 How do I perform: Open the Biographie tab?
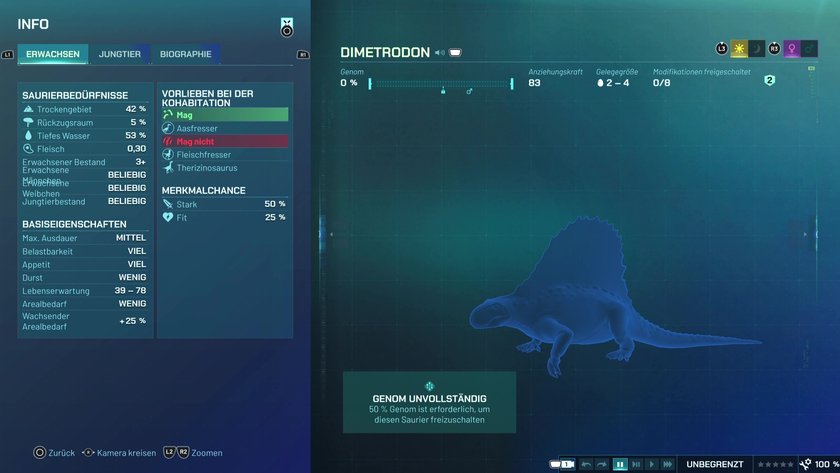point(185,54)
